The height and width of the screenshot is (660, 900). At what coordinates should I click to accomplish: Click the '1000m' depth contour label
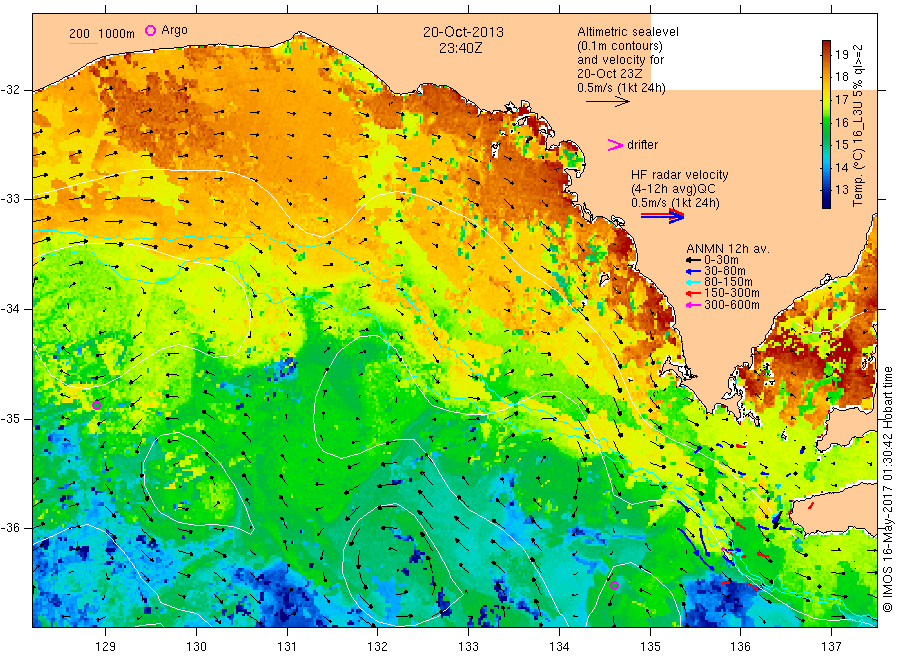click(117, 34)
